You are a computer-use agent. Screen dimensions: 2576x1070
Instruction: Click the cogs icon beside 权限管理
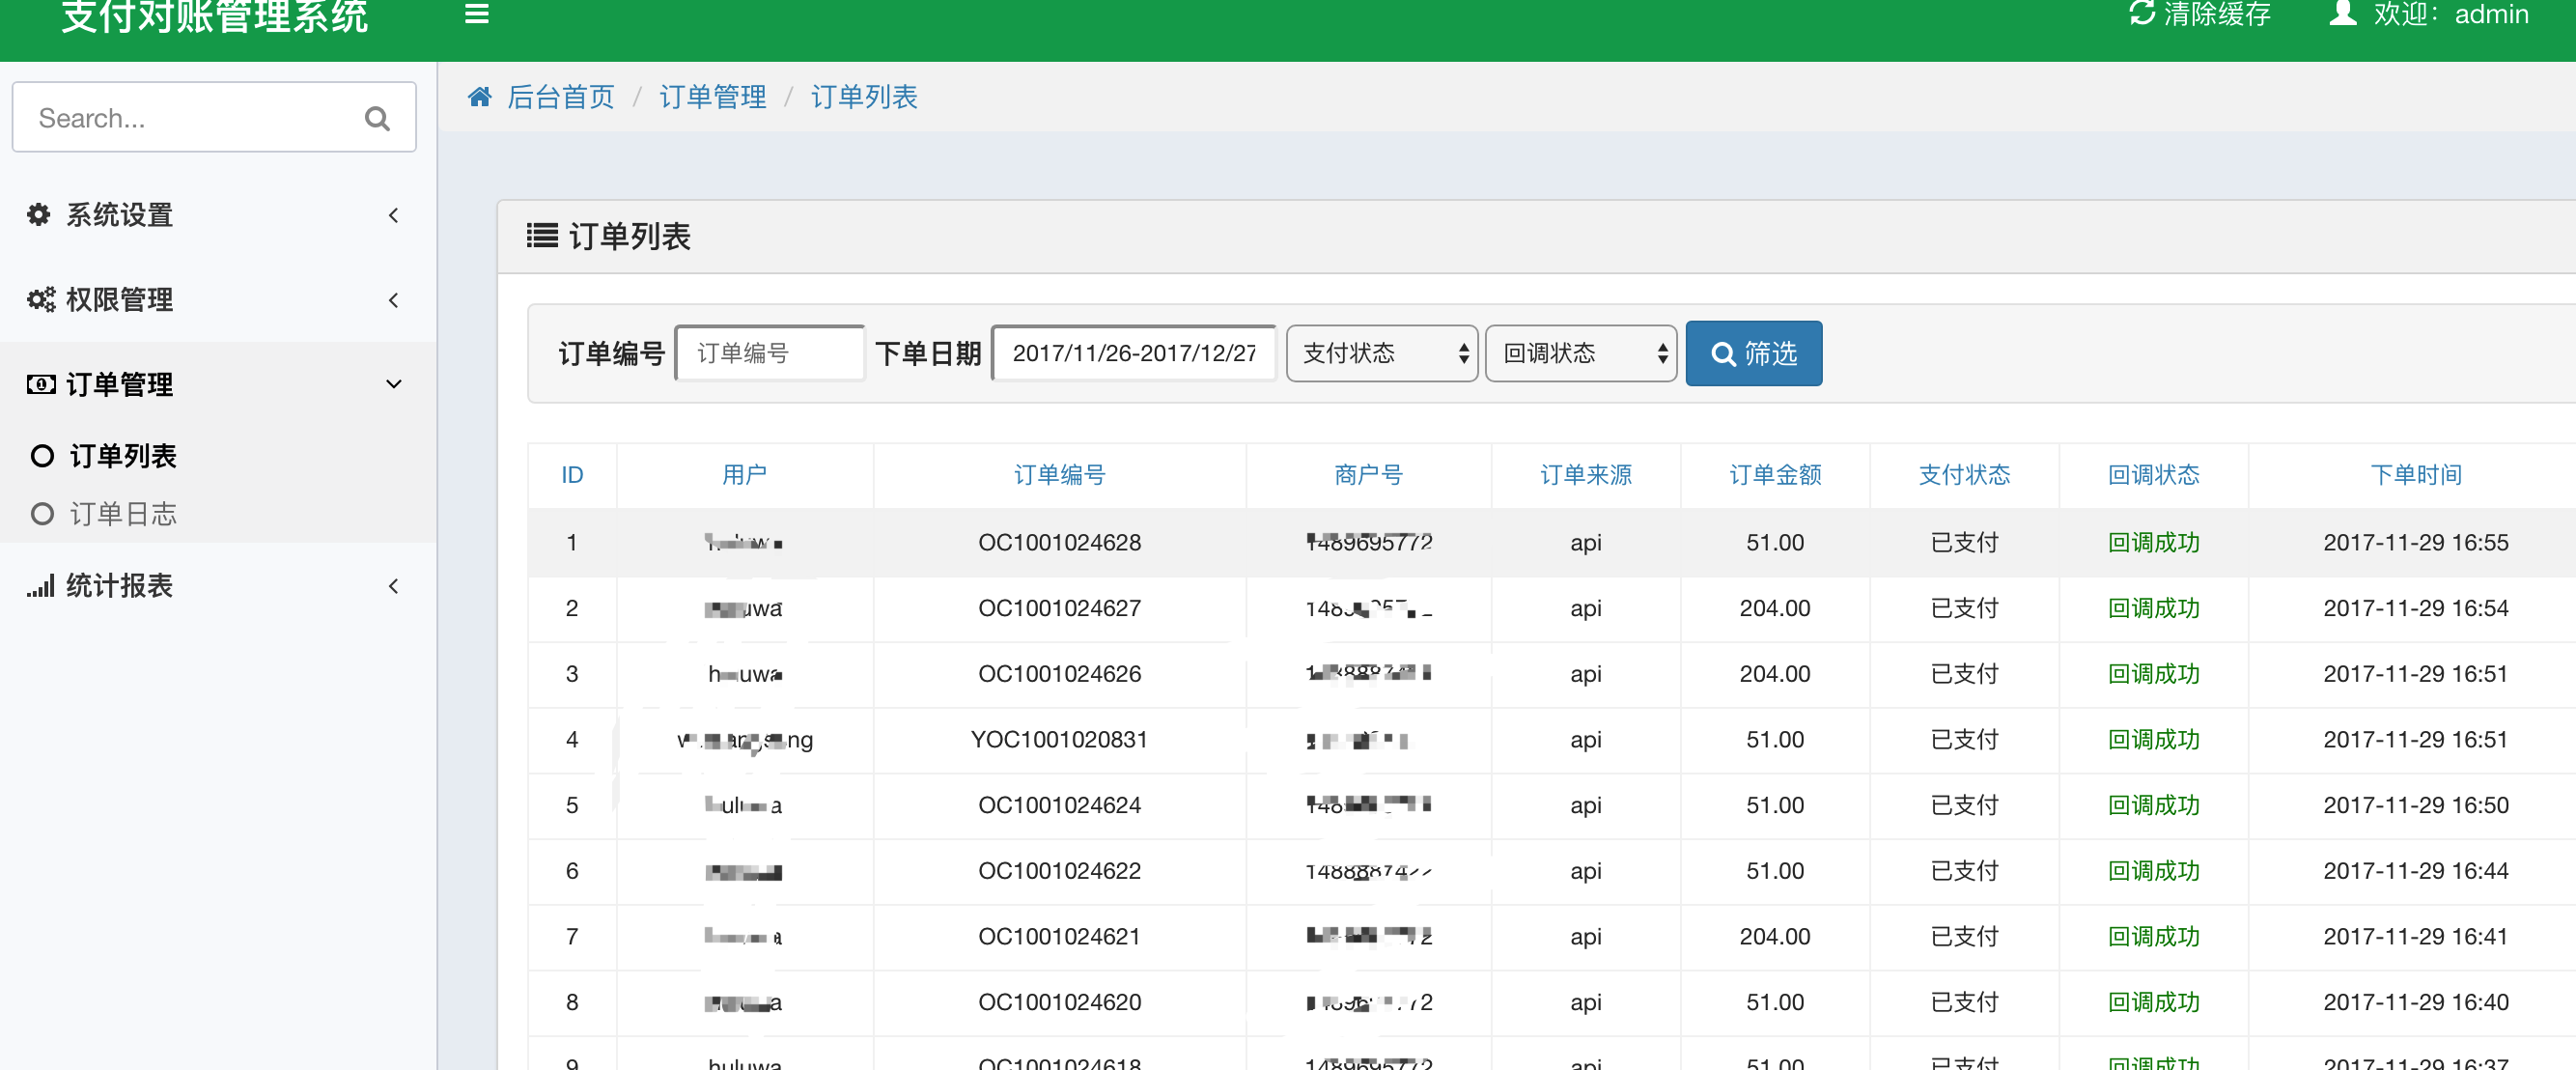(41, 300)
